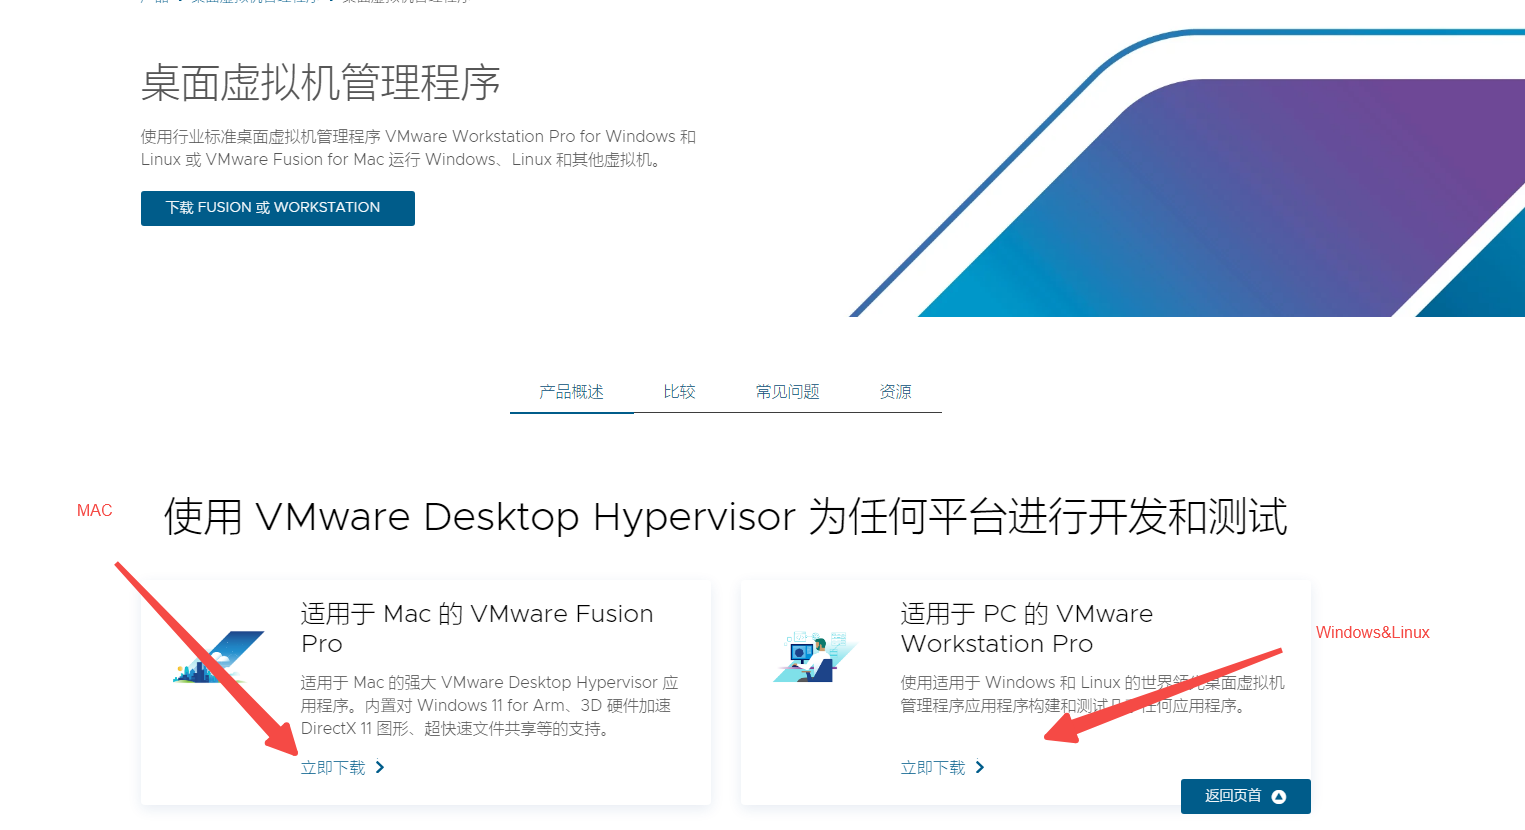1525x830 pixels.
Task: Switch to the 比较 tab
Action: [679, 392]
